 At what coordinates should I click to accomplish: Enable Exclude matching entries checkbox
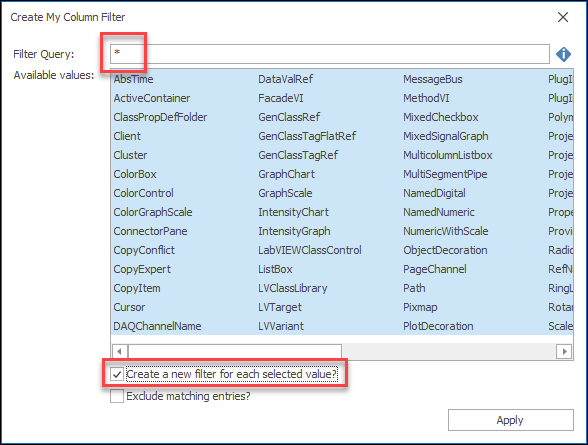point(117,396)
